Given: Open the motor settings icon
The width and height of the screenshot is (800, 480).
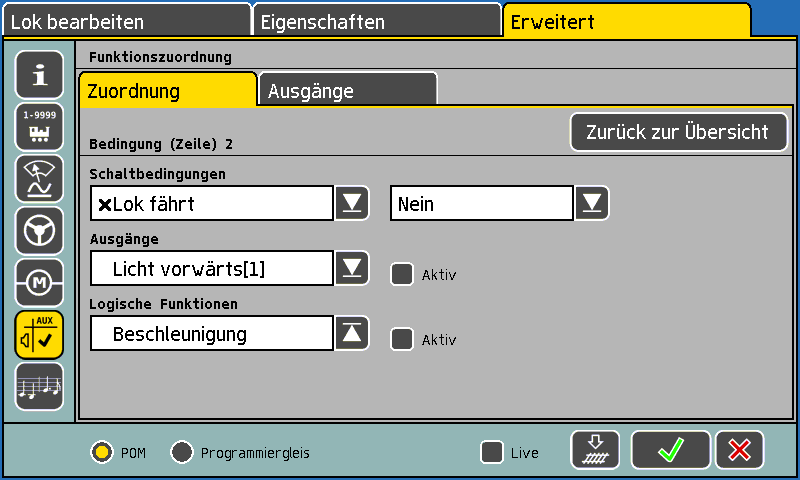Looking at the screenshot, I should click(x=39, y=283).
